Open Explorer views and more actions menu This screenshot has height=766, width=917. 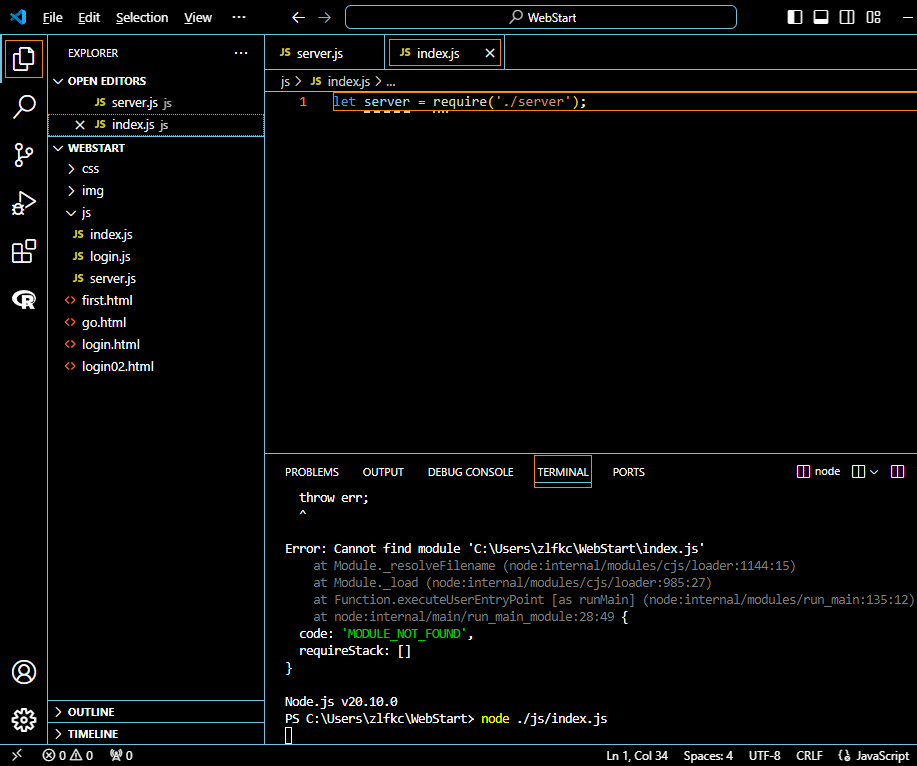241,53
